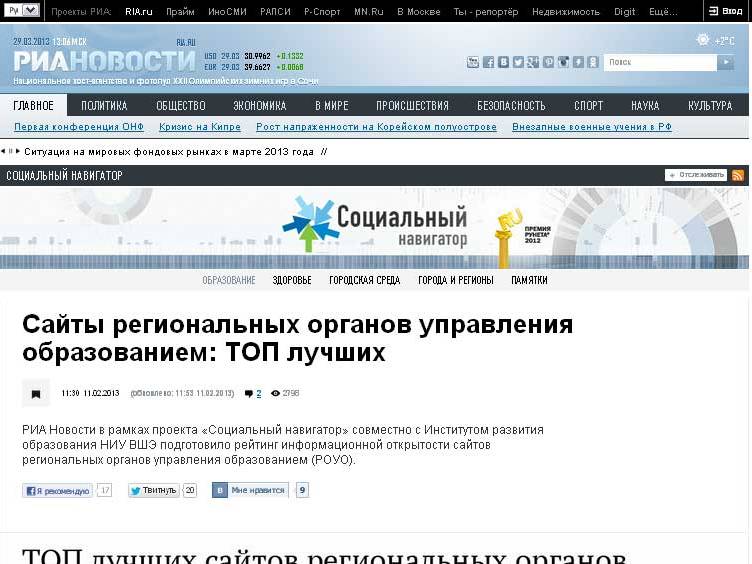Click the ticker previous arrow
Screen dimensions: 752x564
tap(3, 152)
